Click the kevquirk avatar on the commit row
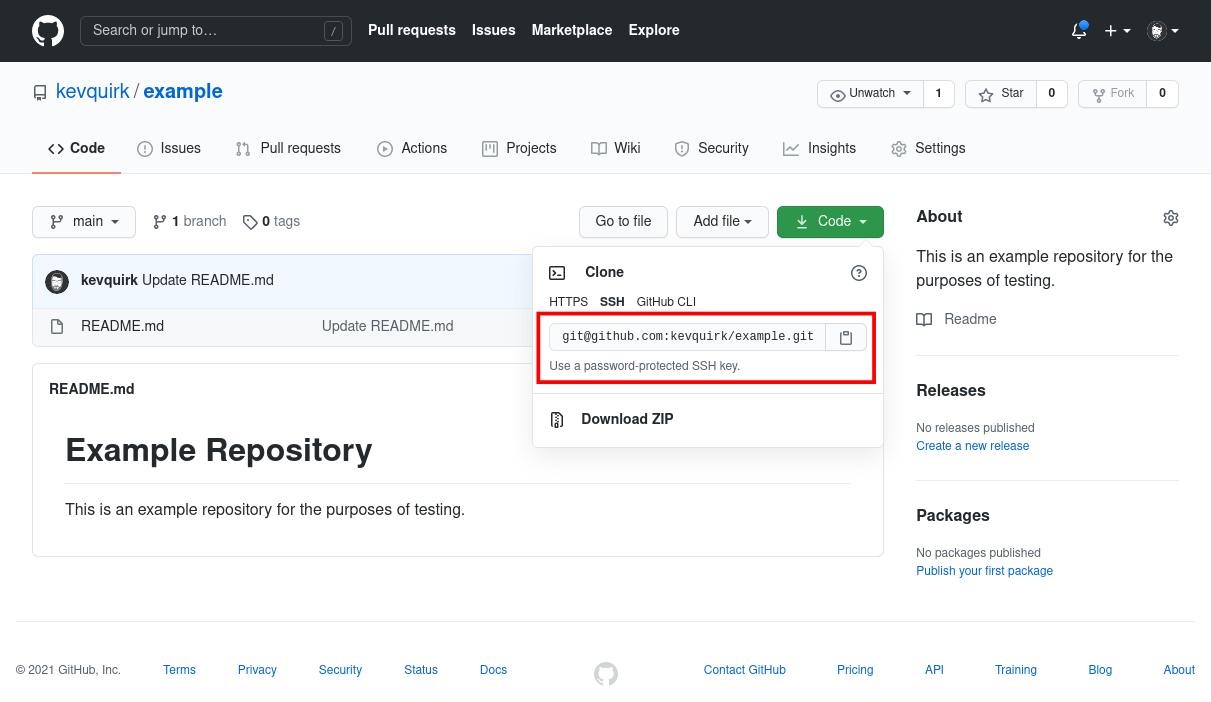Viewport: 1211px width, 702px height. (x=57, y=281)
